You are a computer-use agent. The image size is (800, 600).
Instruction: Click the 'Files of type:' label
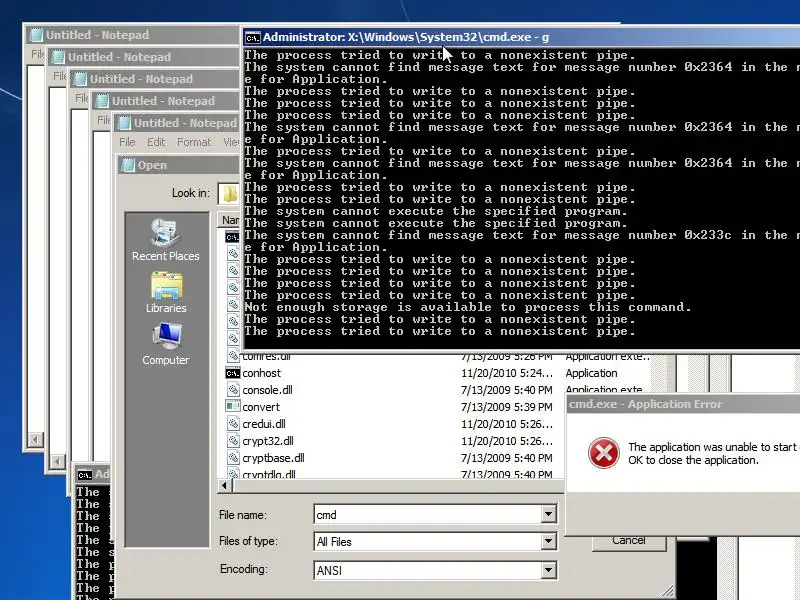click(x=248, y=541)
